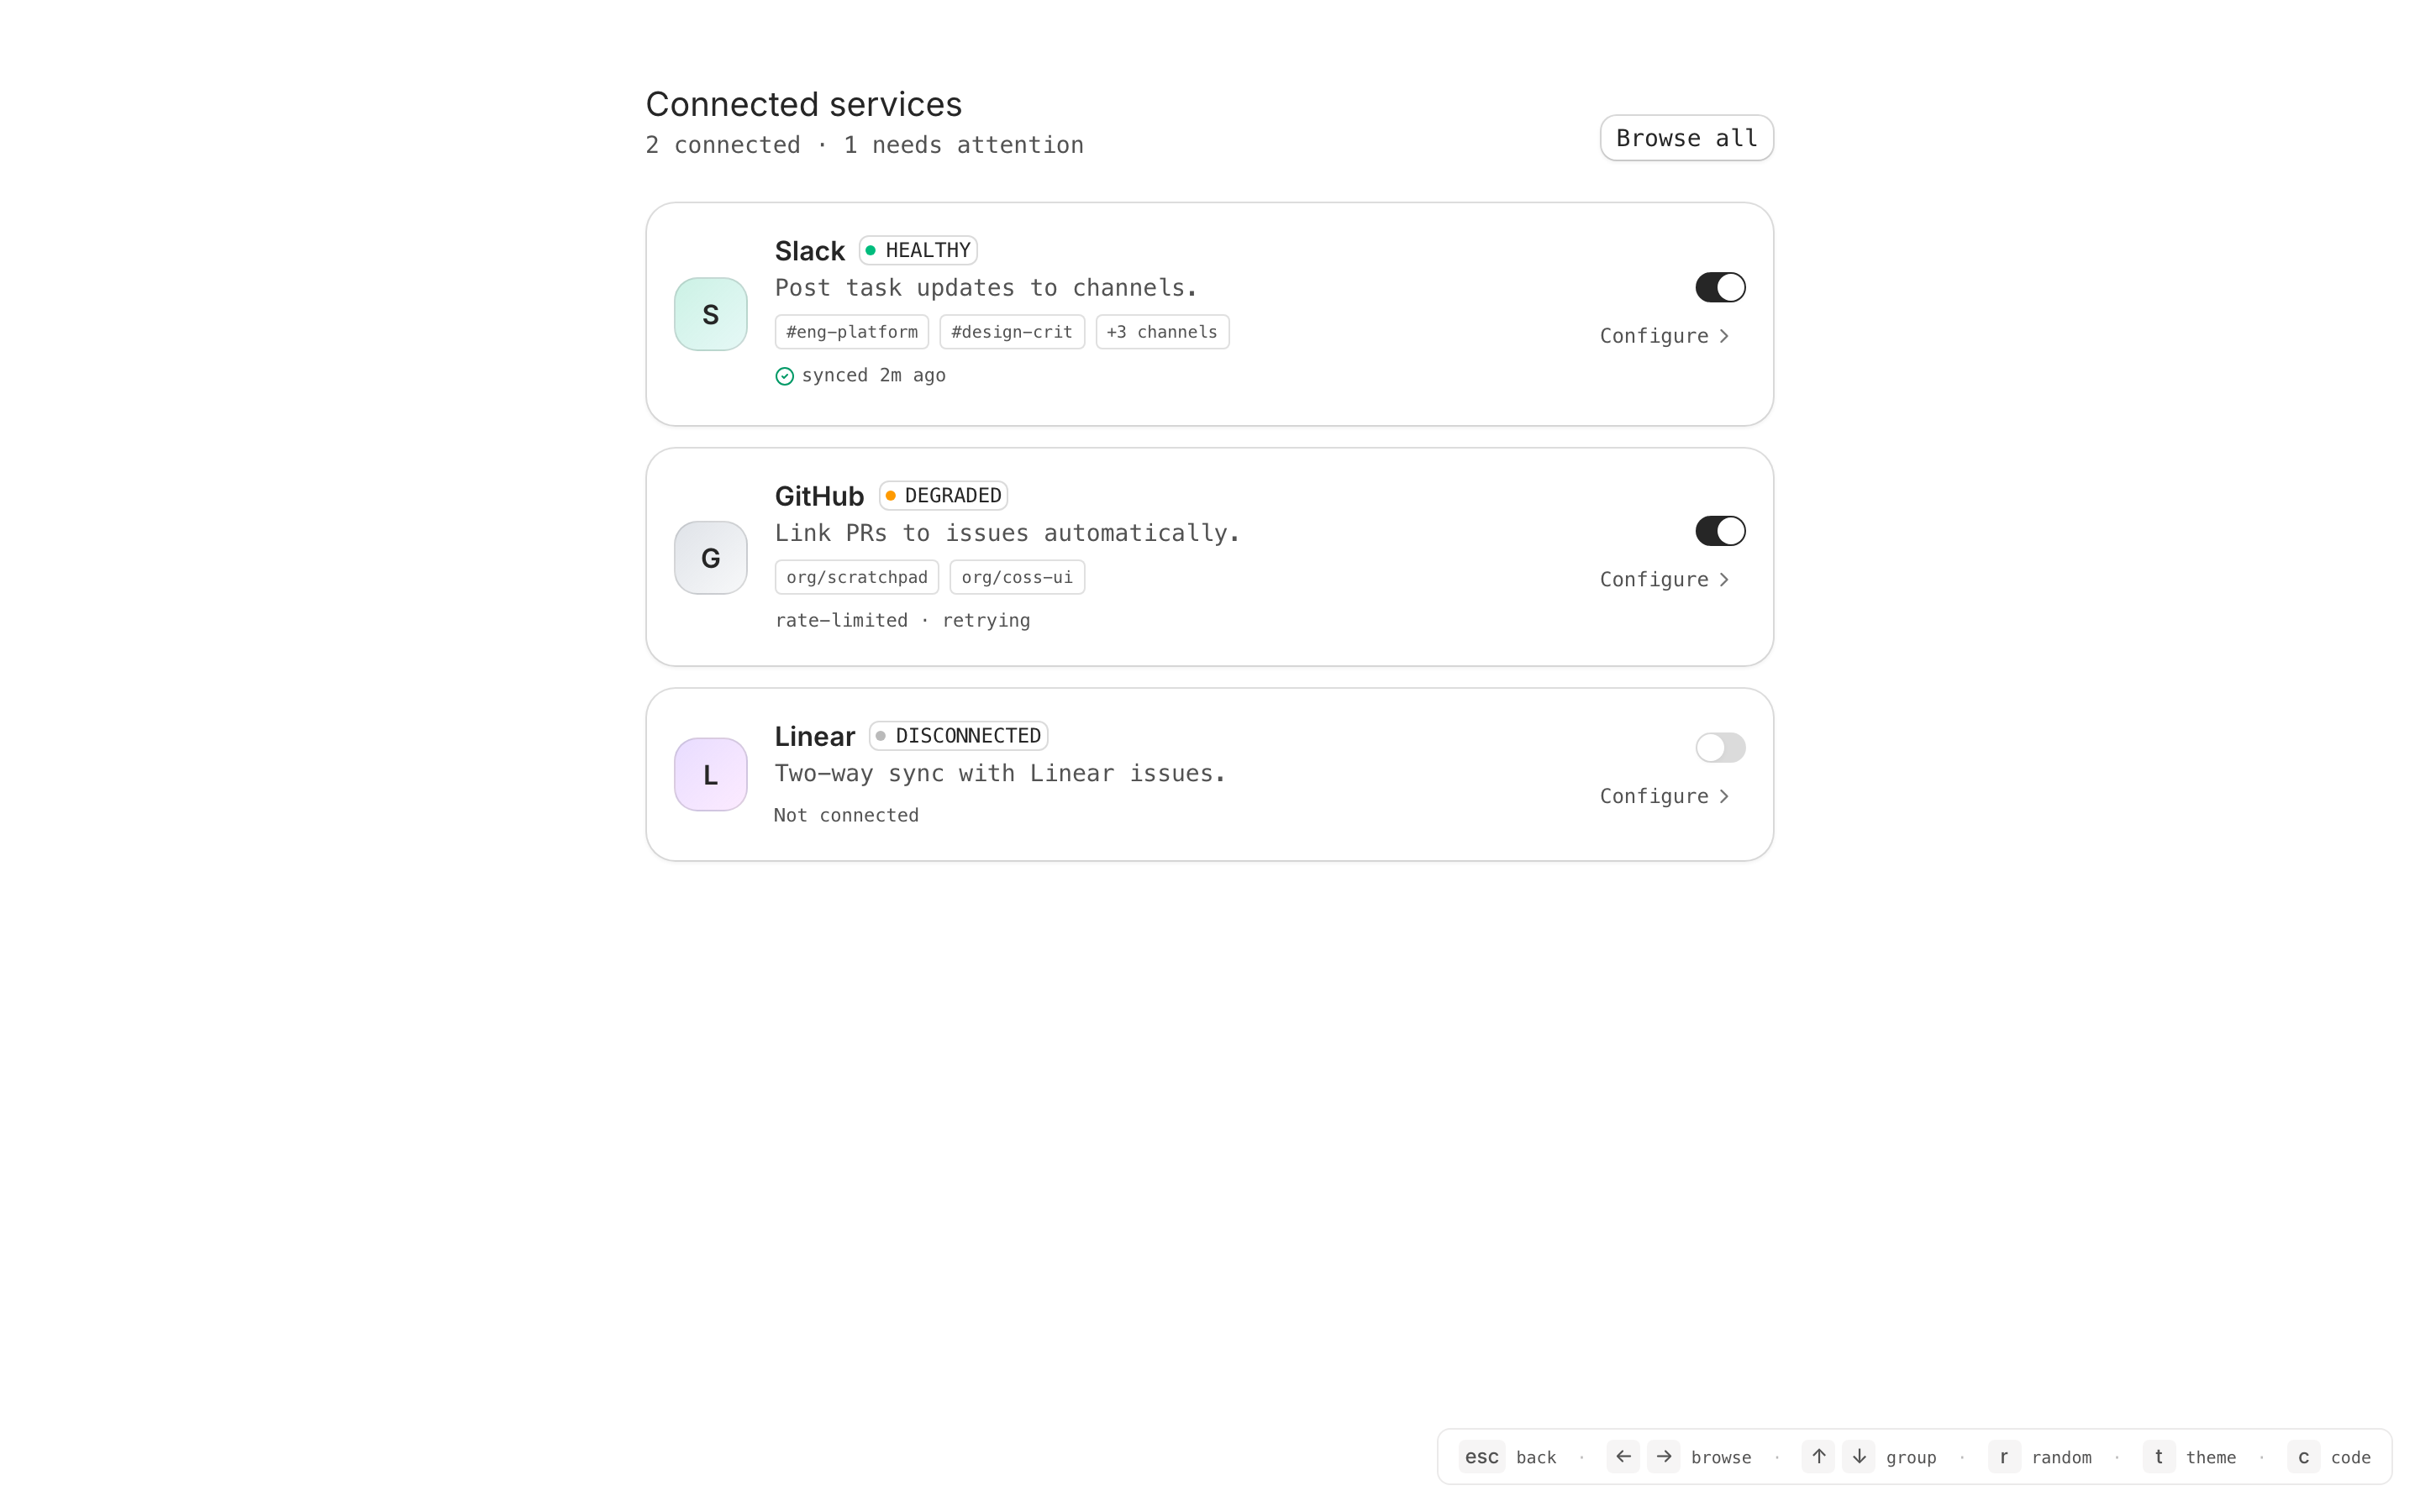This screenshot has height=1512, width=2420.
Task: Enable the Linear integration toggle
Action: coord(1720,748)
